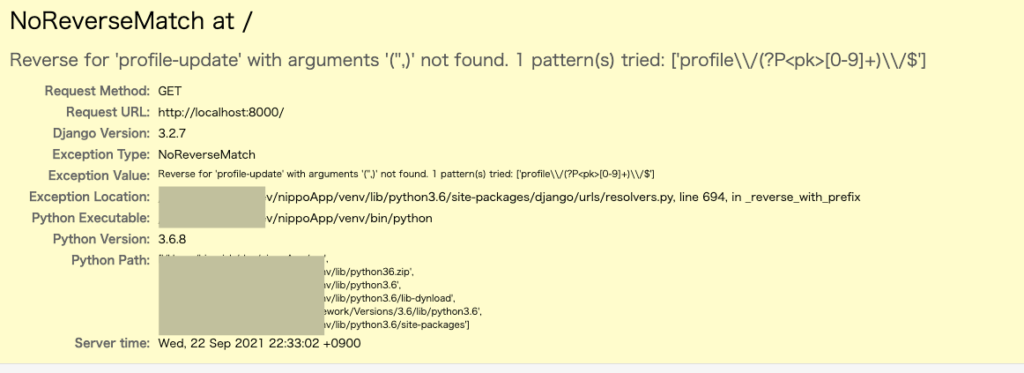Click the Request Method label

[x=97, y=91]
